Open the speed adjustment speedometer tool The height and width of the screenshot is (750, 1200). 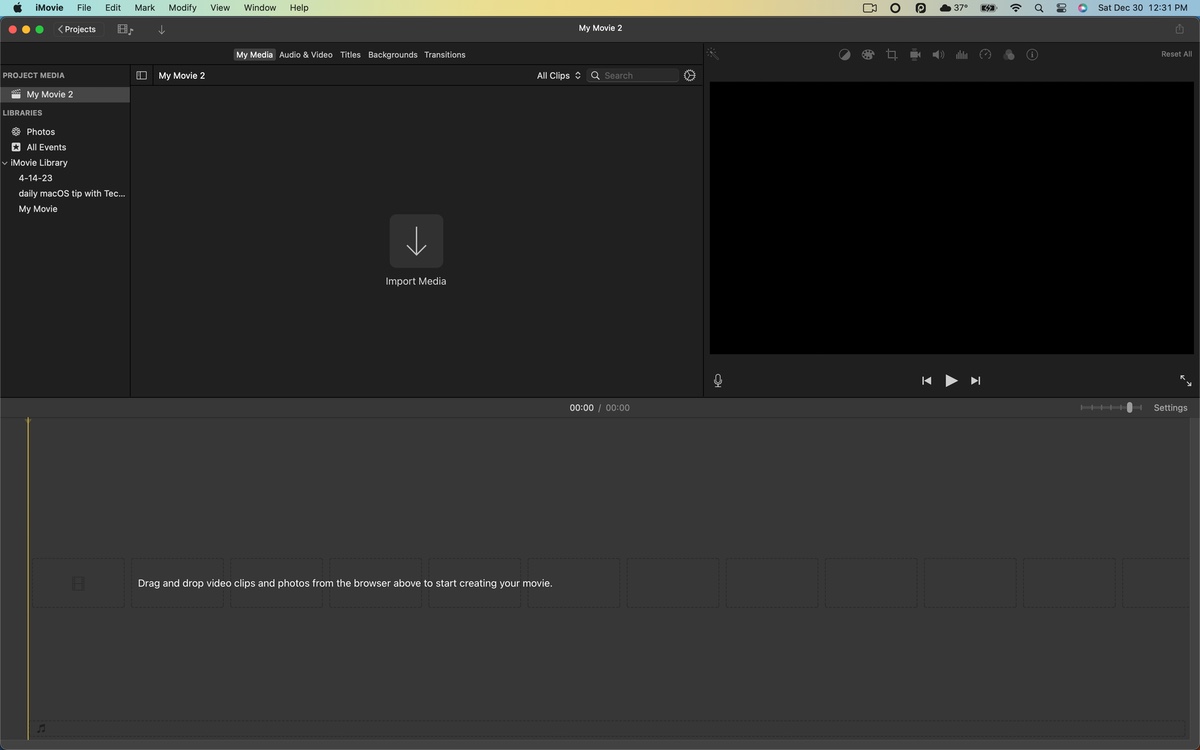coord(985,55)
